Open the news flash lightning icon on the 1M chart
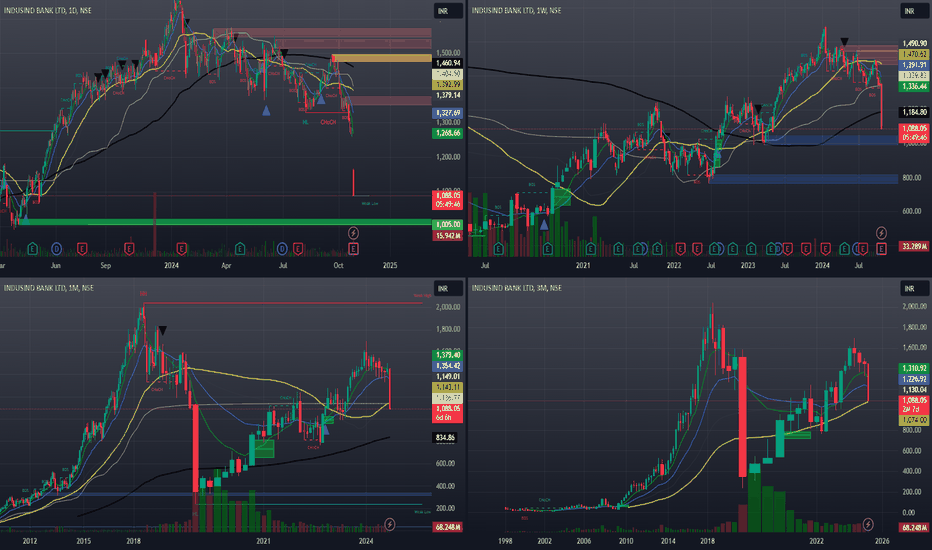Viewport: 932px width, 550px height. [390, 524]
